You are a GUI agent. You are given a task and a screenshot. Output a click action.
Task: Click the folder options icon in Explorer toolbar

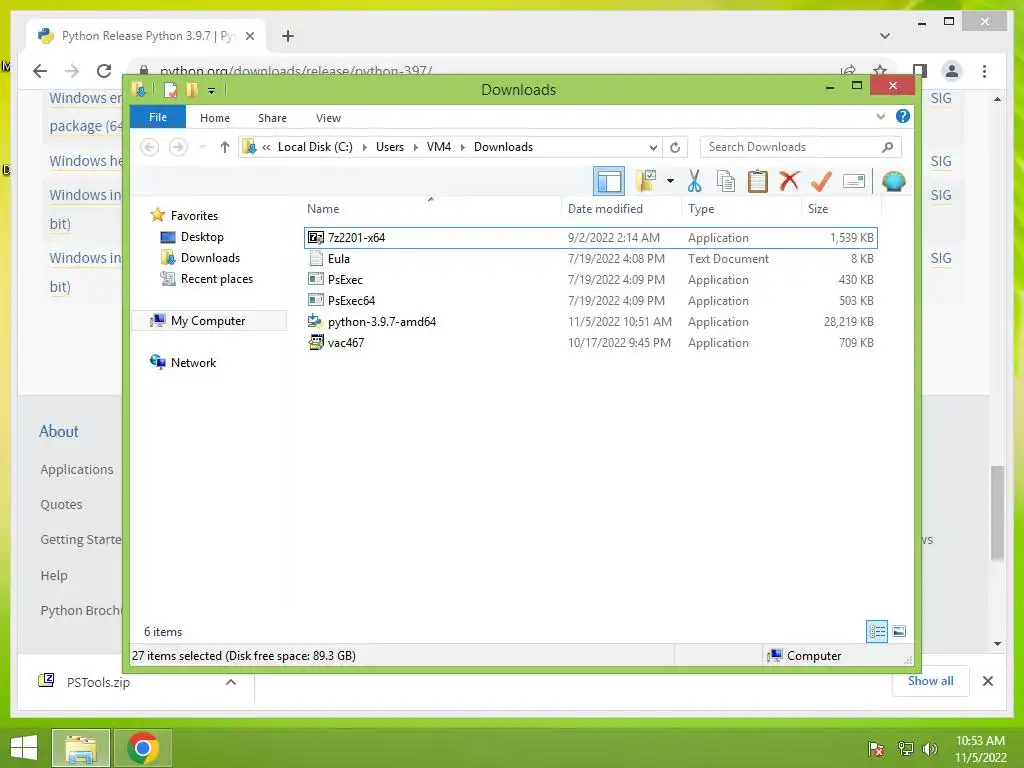(646, 181)
